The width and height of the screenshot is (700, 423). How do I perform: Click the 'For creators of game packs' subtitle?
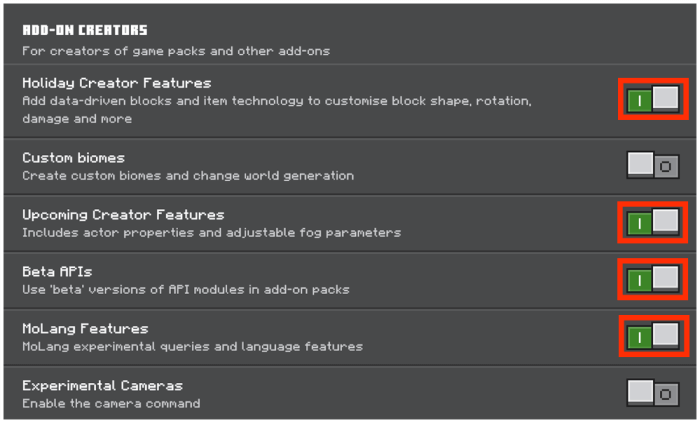pyautogui.click(x=176, y=50)
